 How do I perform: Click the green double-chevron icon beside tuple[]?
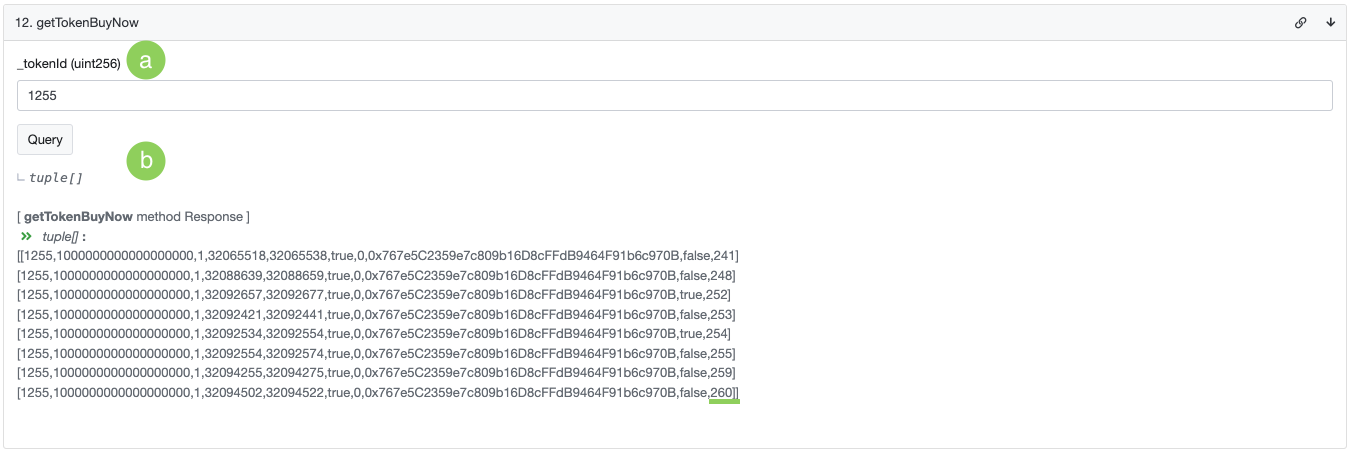coord(26,236)
